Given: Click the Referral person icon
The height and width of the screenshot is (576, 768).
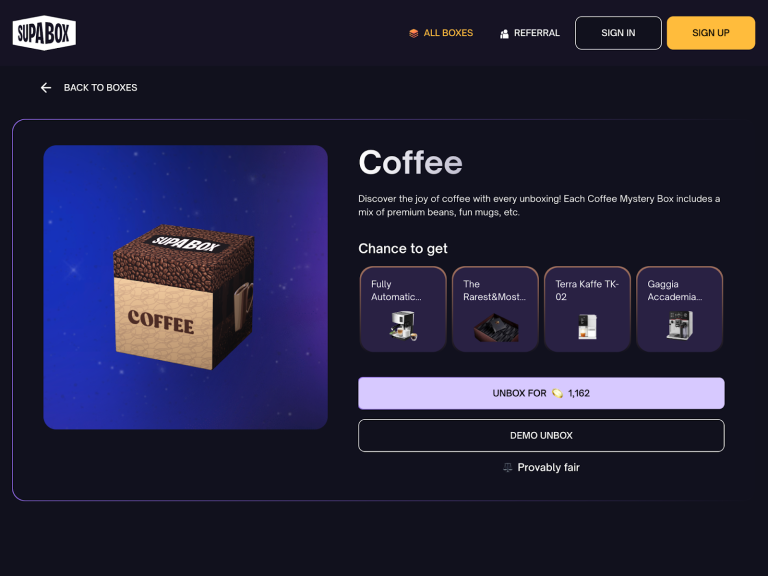Looking at the screenshot, I should coord(504,33).
